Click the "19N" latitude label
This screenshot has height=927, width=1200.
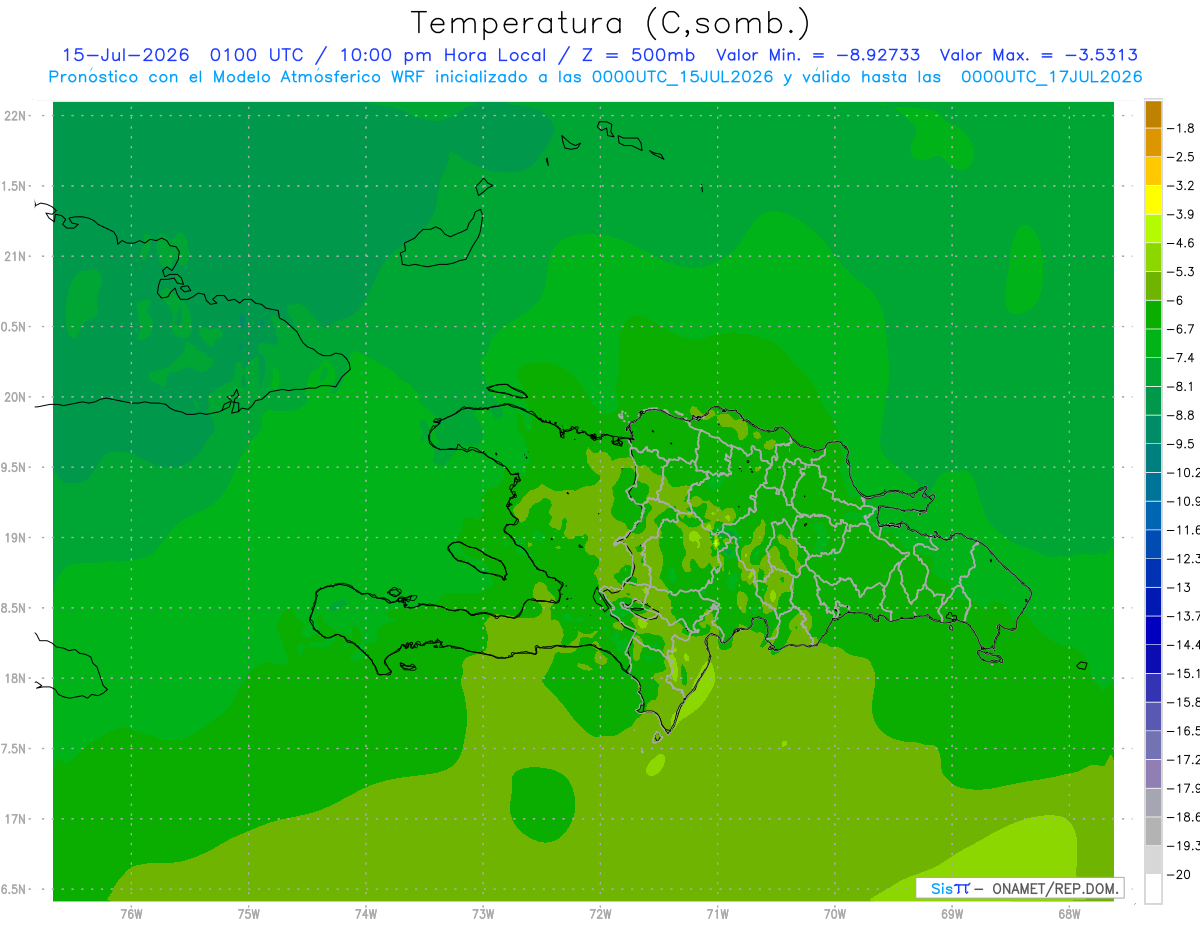click(x=16, y=538)
